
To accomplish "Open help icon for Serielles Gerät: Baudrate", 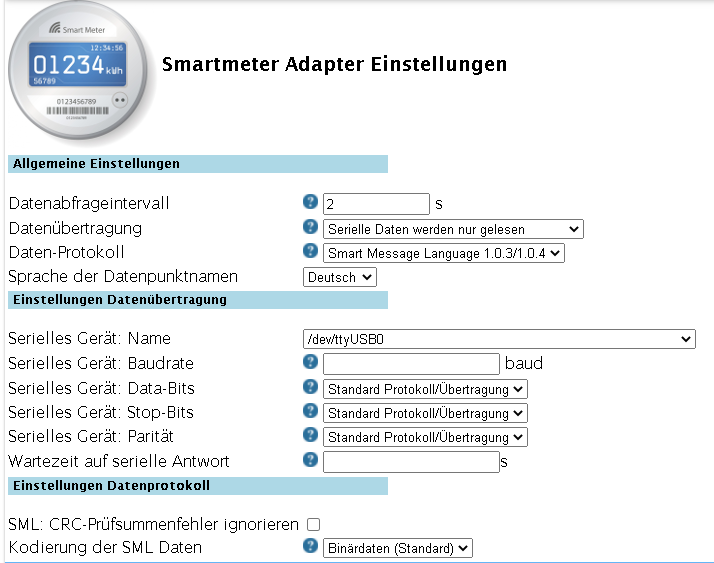I will 310,362.
